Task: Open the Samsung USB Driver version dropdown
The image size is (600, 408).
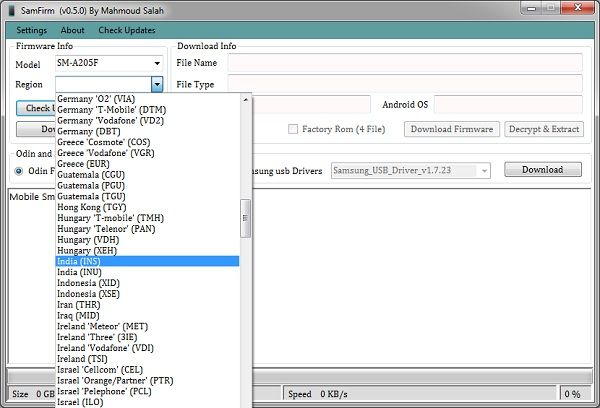Action: [x=484, y=171]
